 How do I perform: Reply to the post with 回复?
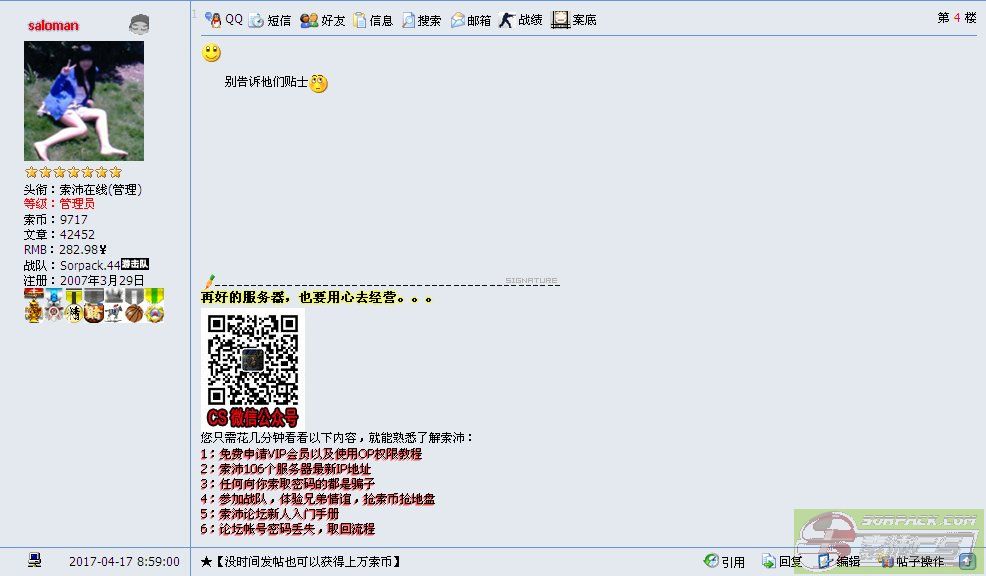[782, 561]
